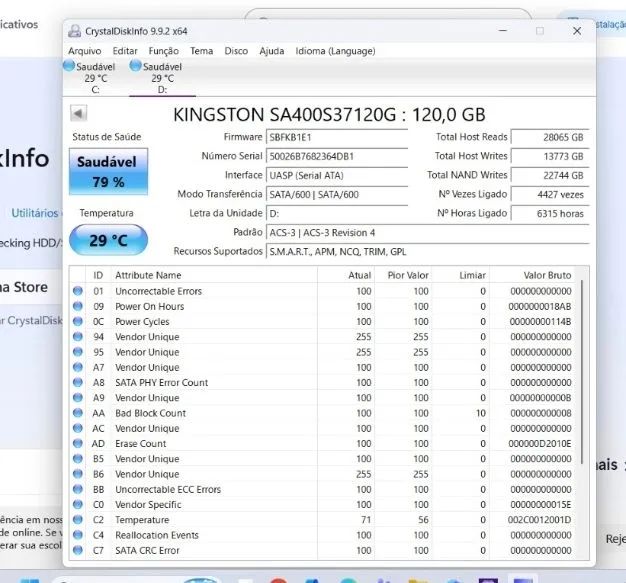The height and width of the screenshot is (583, 626).
Task: Click the Saudável 79 % health status button
Action: pos(108,172)
